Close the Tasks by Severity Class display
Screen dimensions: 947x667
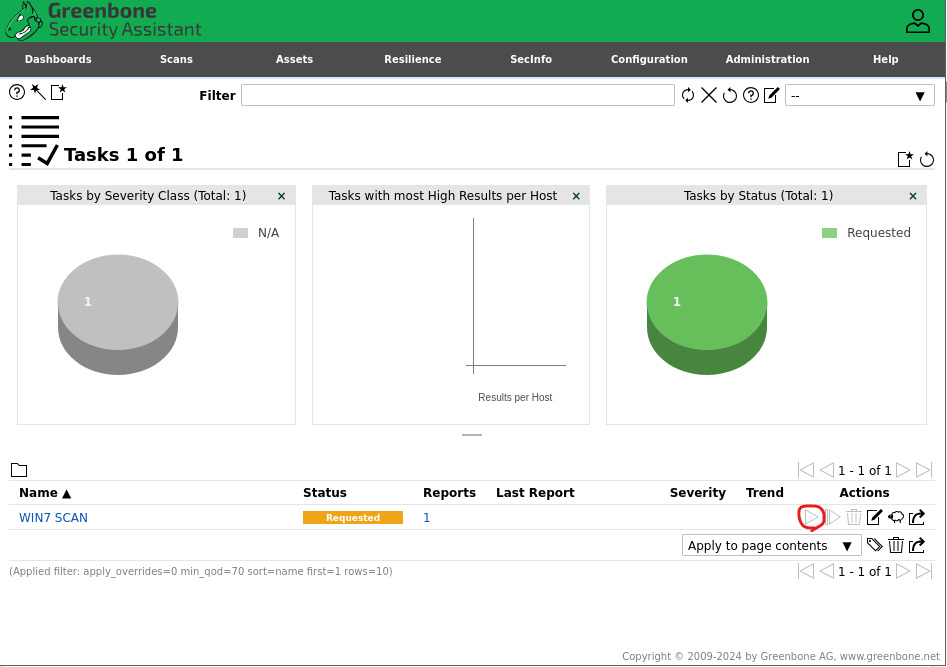coord(281,196)
